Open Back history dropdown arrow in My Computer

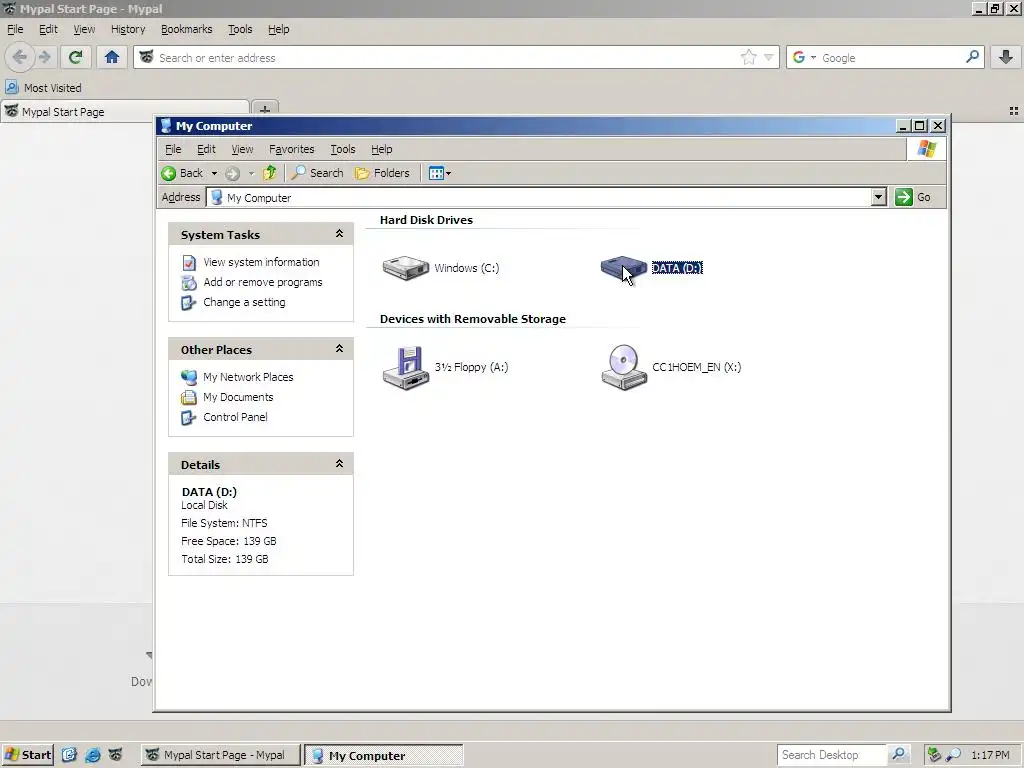pyautogui.click(x=214, y=174)
